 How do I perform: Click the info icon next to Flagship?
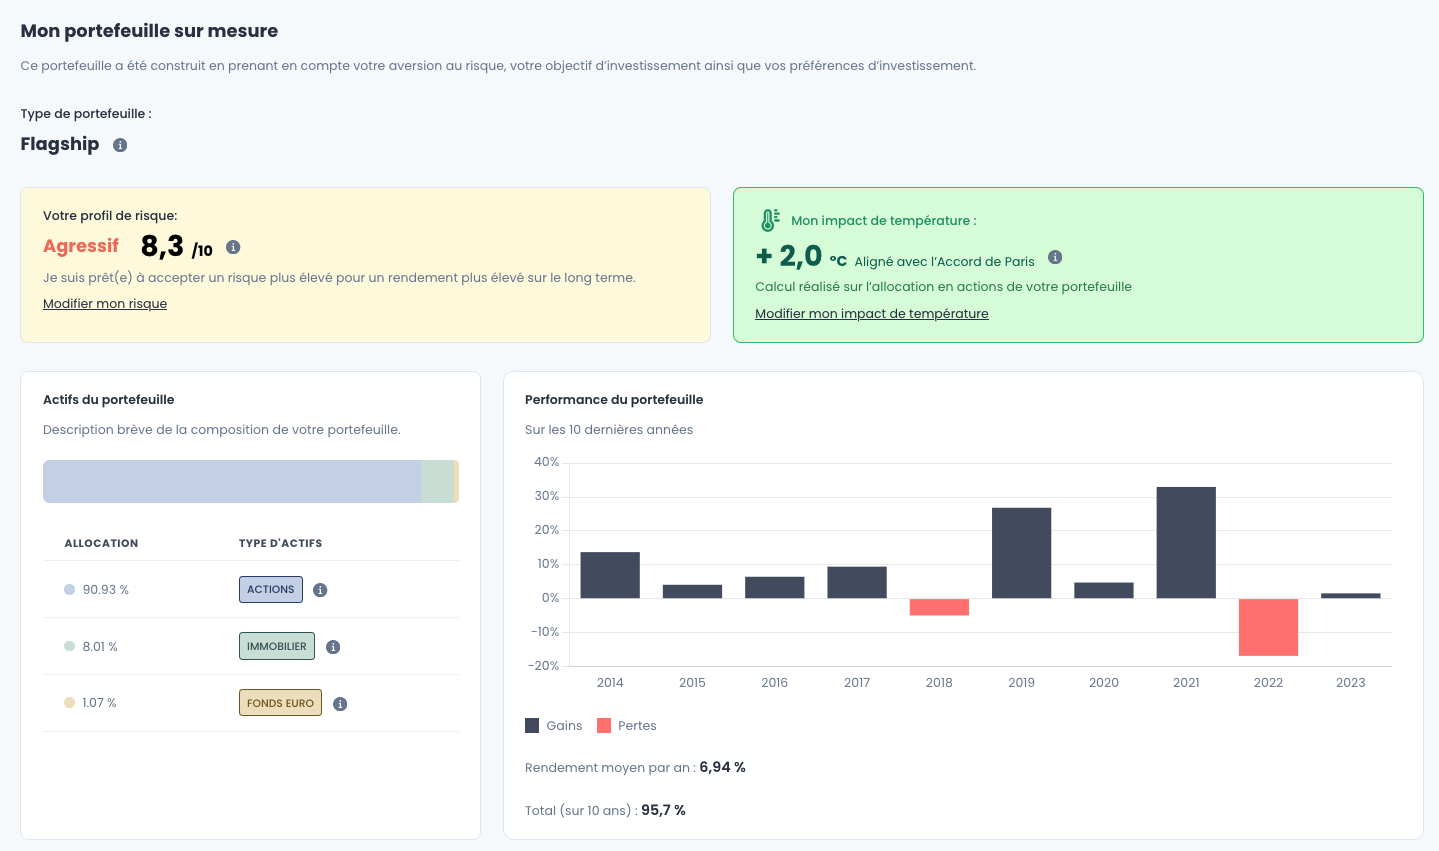(x=120, y=145)
